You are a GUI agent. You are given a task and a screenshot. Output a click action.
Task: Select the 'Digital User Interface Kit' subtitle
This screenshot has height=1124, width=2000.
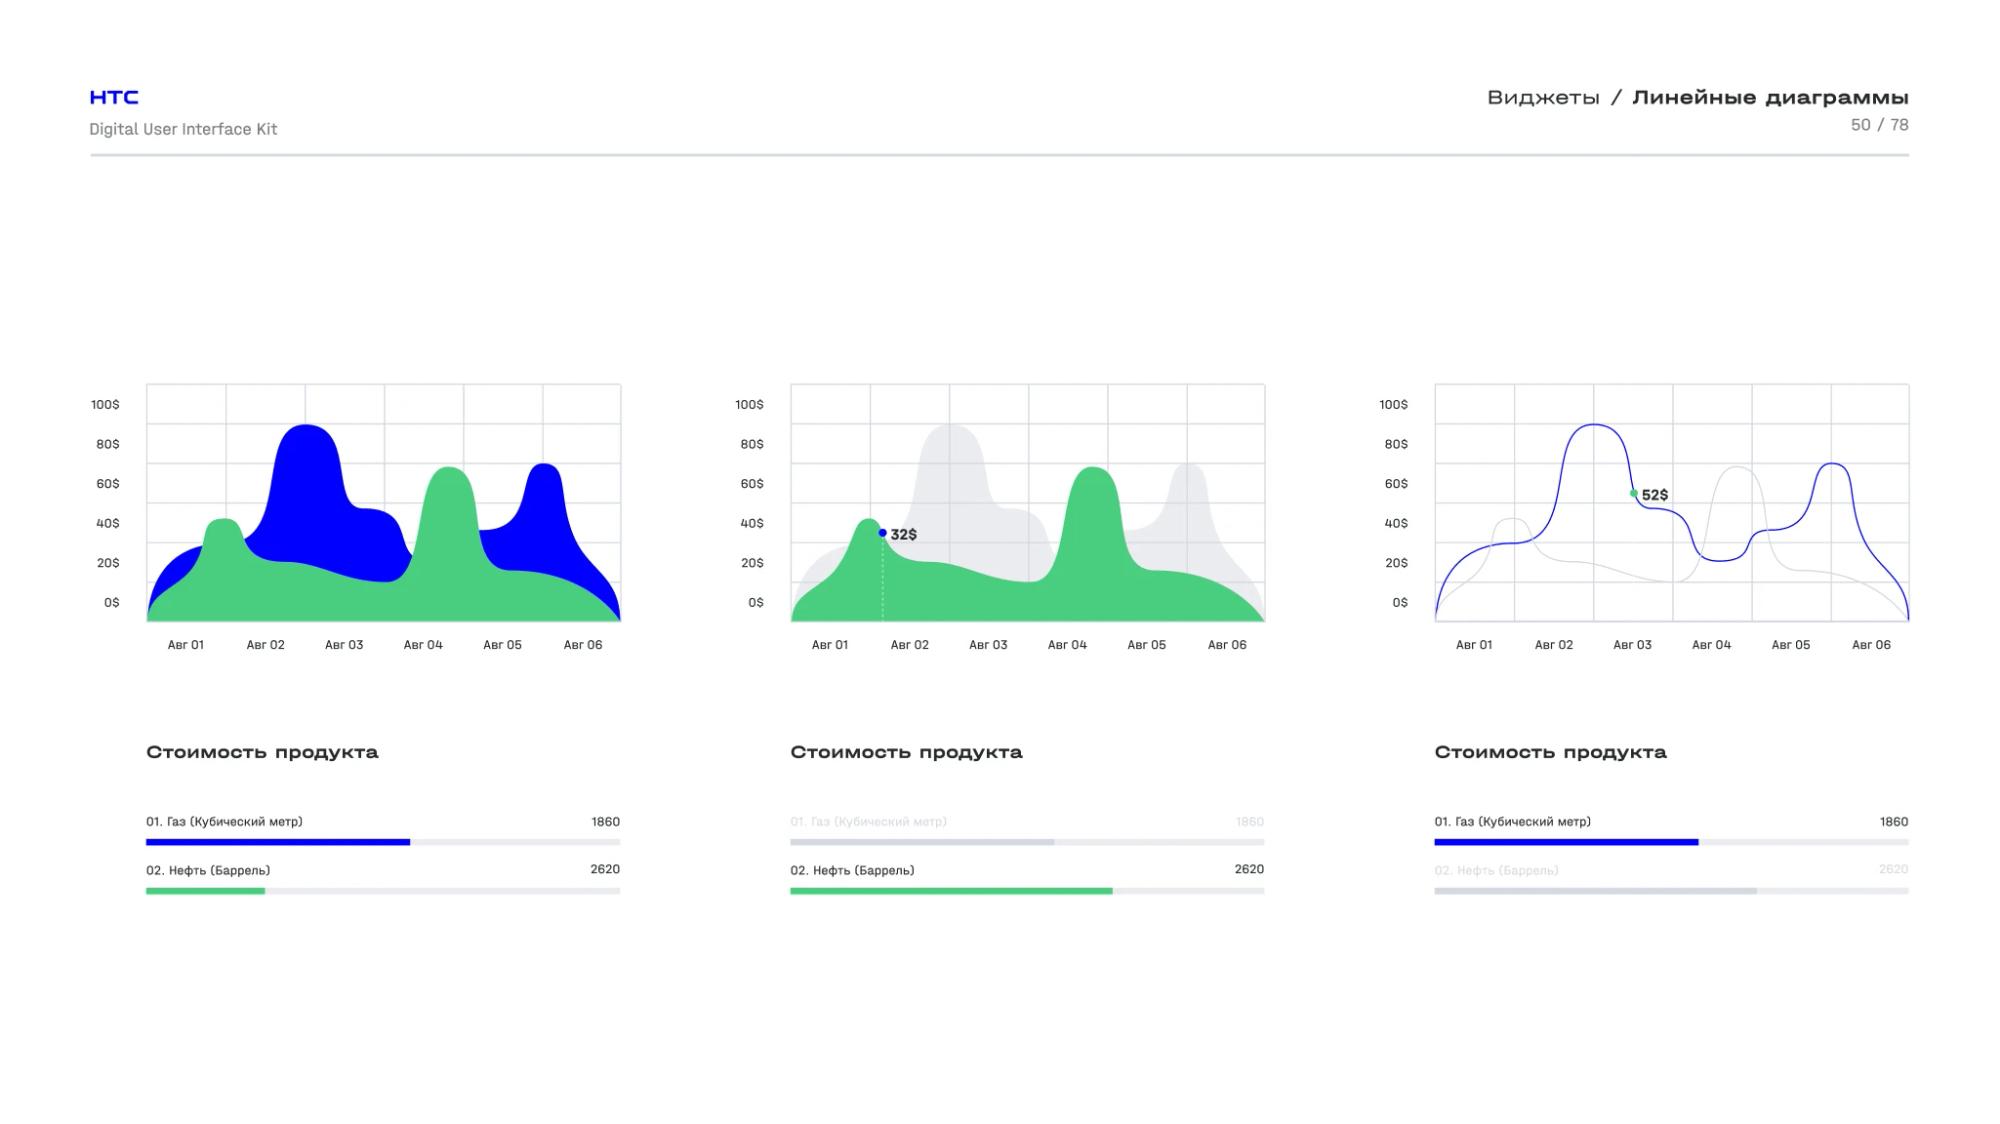183,129
